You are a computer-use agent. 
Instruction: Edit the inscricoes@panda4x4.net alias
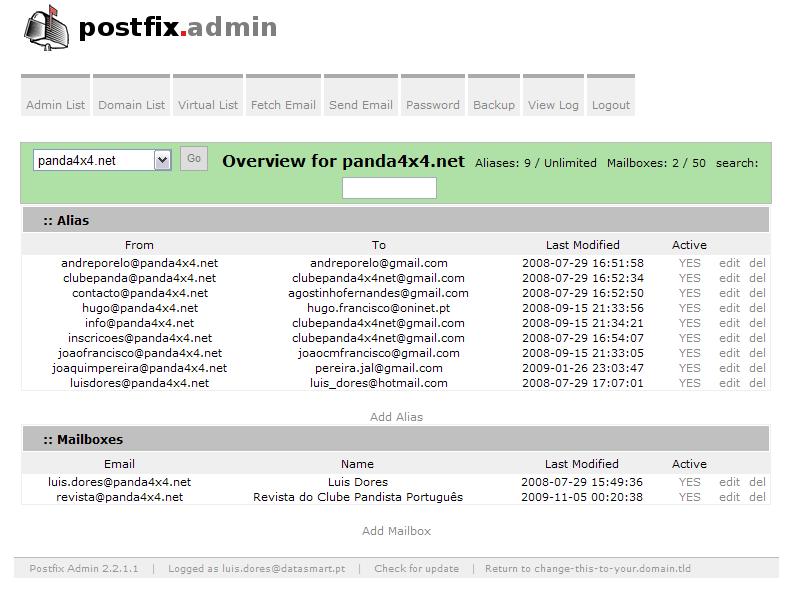click(729, 338)
